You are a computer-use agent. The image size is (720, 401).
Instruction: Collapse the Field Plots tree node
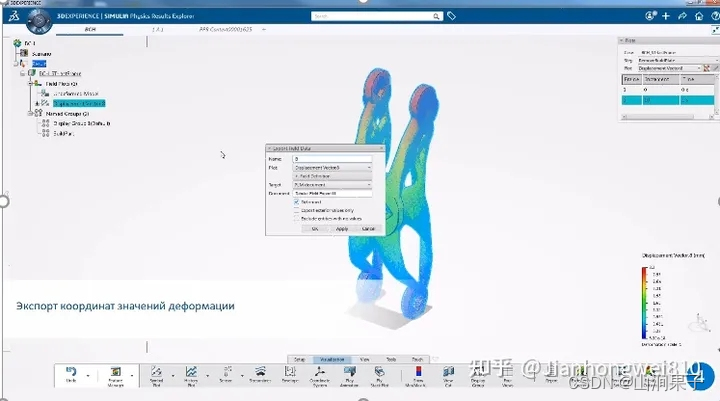click(30, 84)
